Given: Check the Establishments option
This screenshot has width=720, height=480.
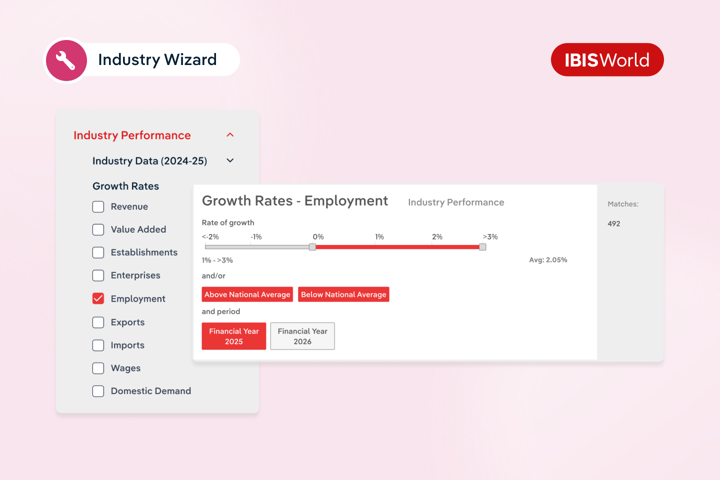Looking at the screenshot, I should pyautogui.click(x=98, y=253).
